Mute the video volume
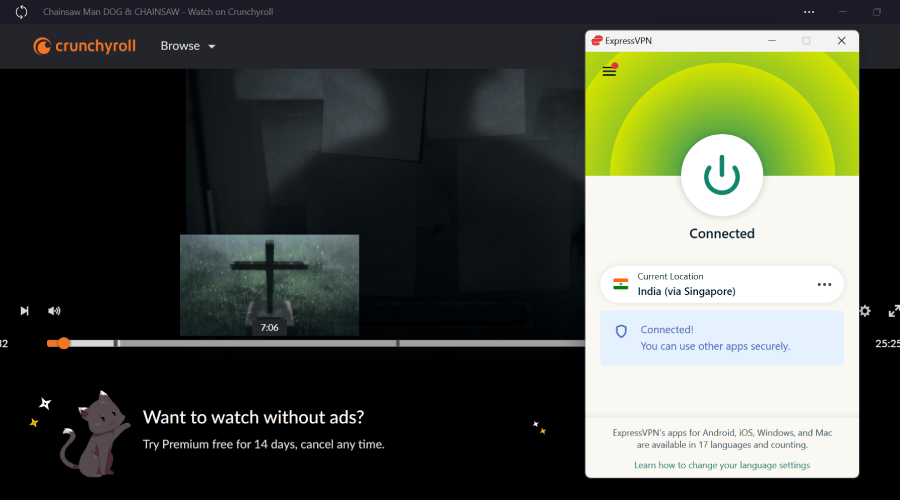900x500 pixels. 54,311
